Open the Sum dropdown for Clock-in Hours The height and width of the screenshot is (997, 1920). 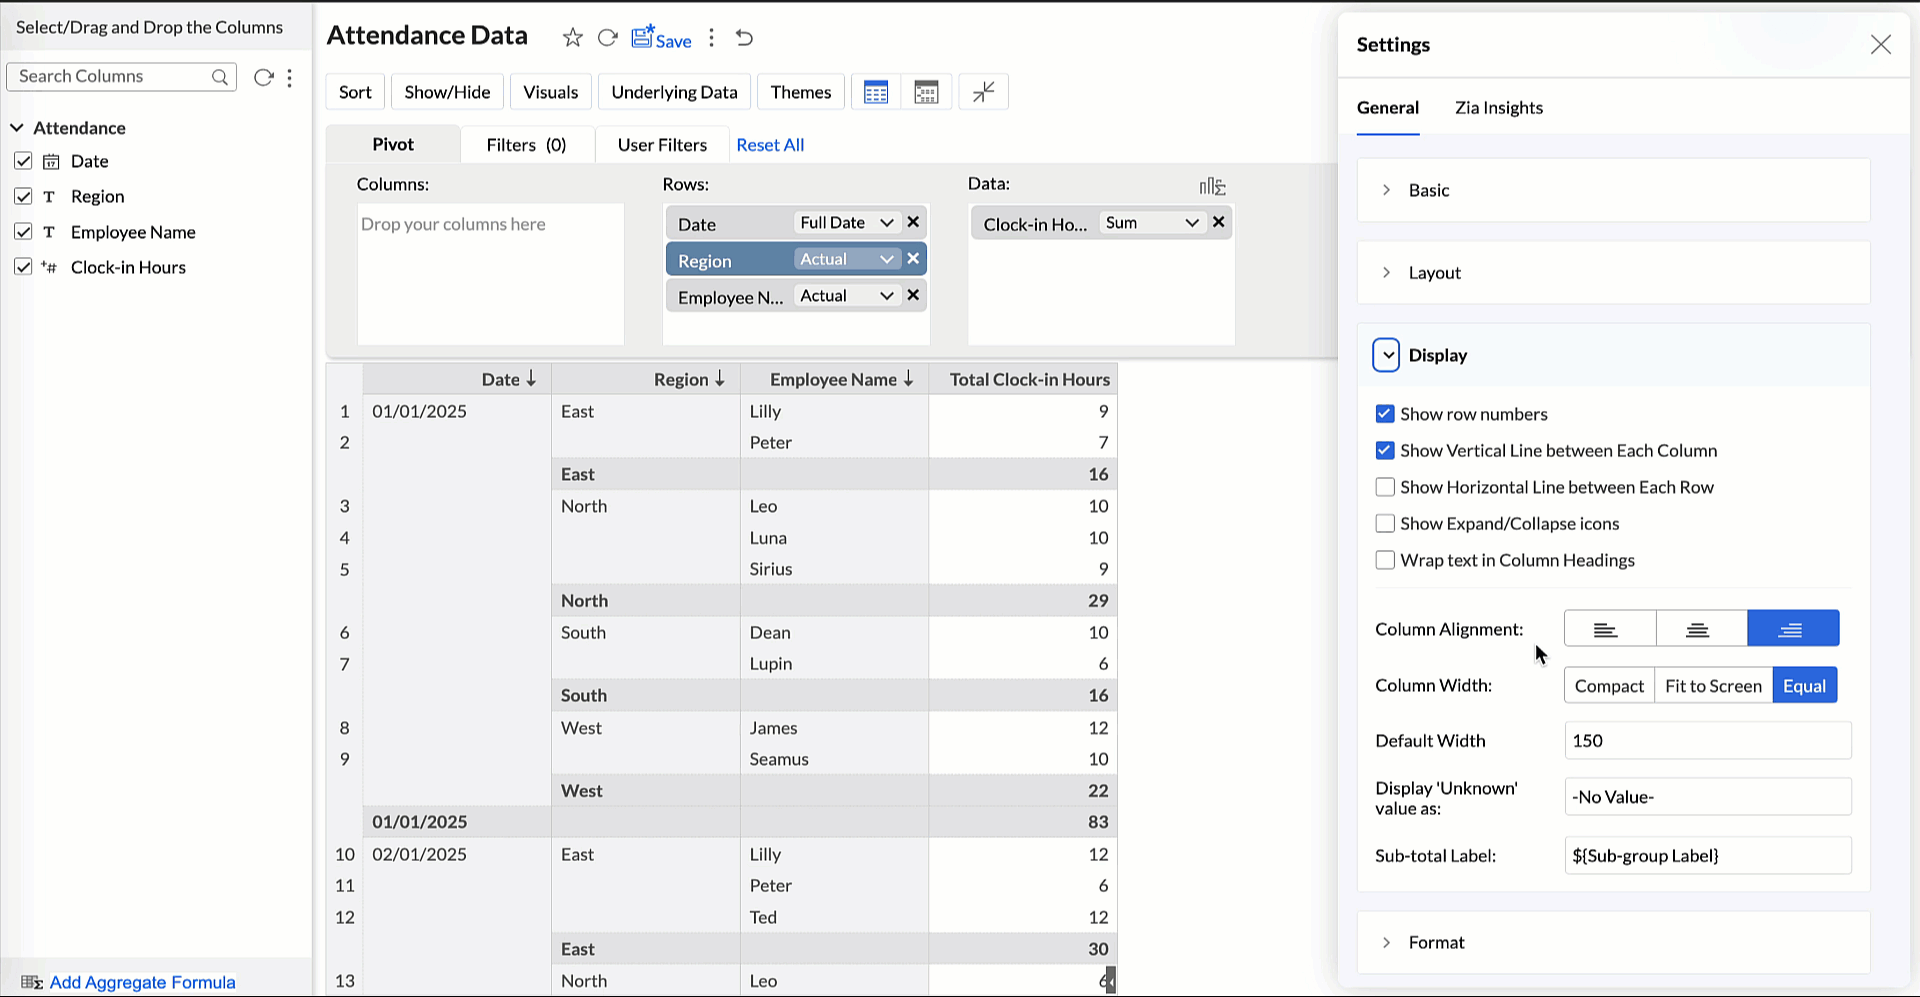[x=1150, y=223]
